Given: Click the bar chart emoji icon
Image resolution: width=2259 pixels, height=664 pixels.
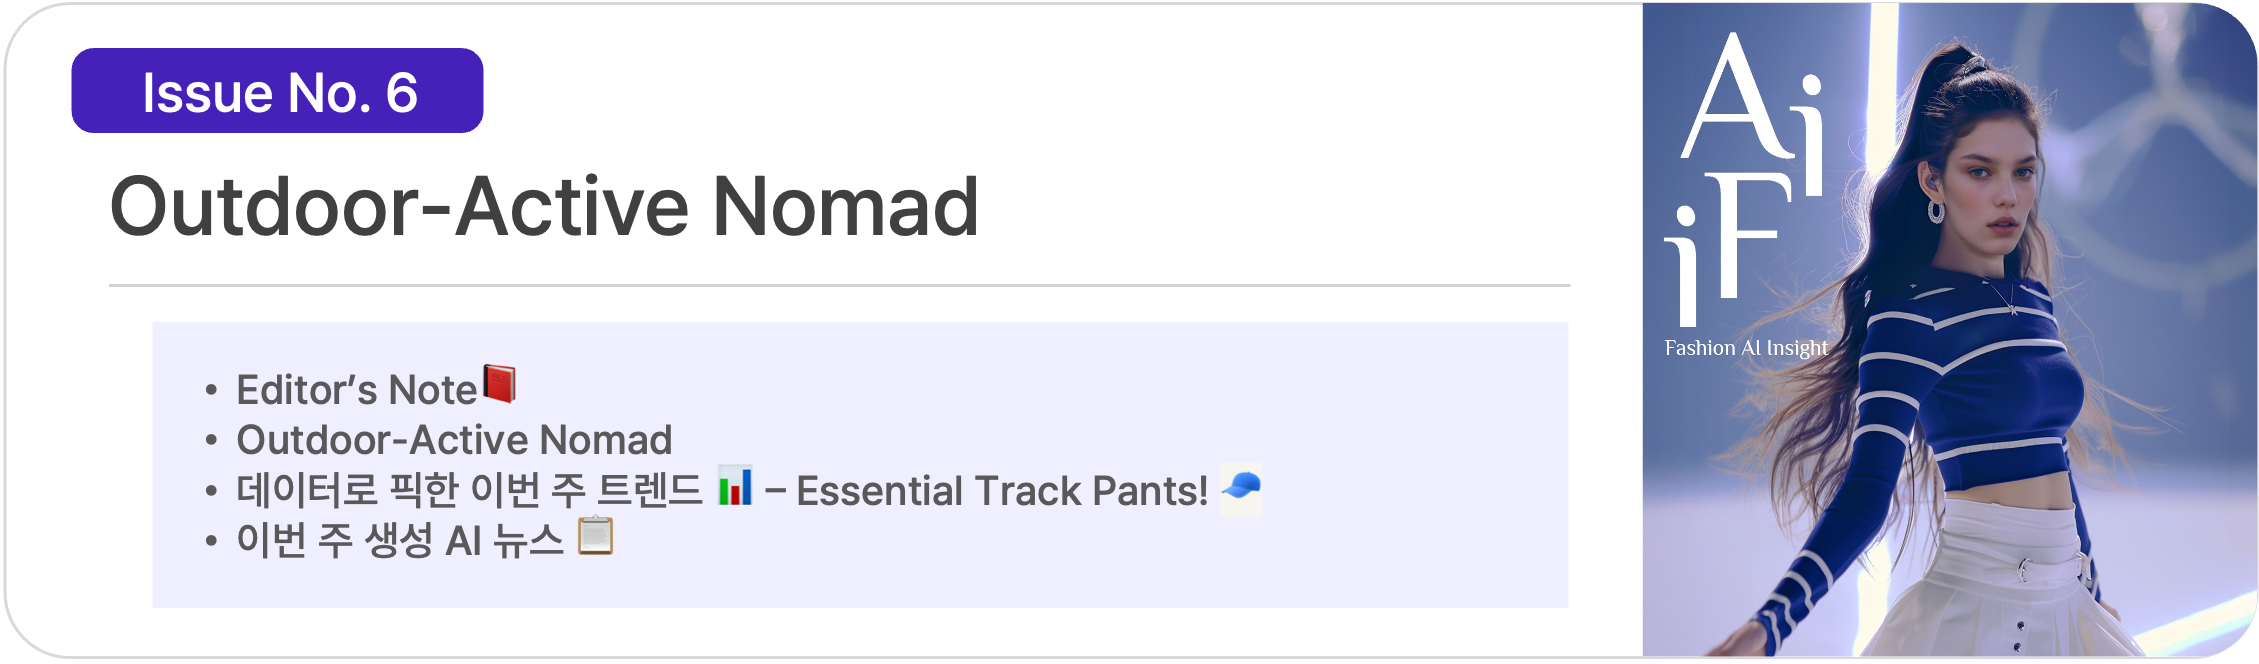Looking at the screenshot, I should click(735, 486).
